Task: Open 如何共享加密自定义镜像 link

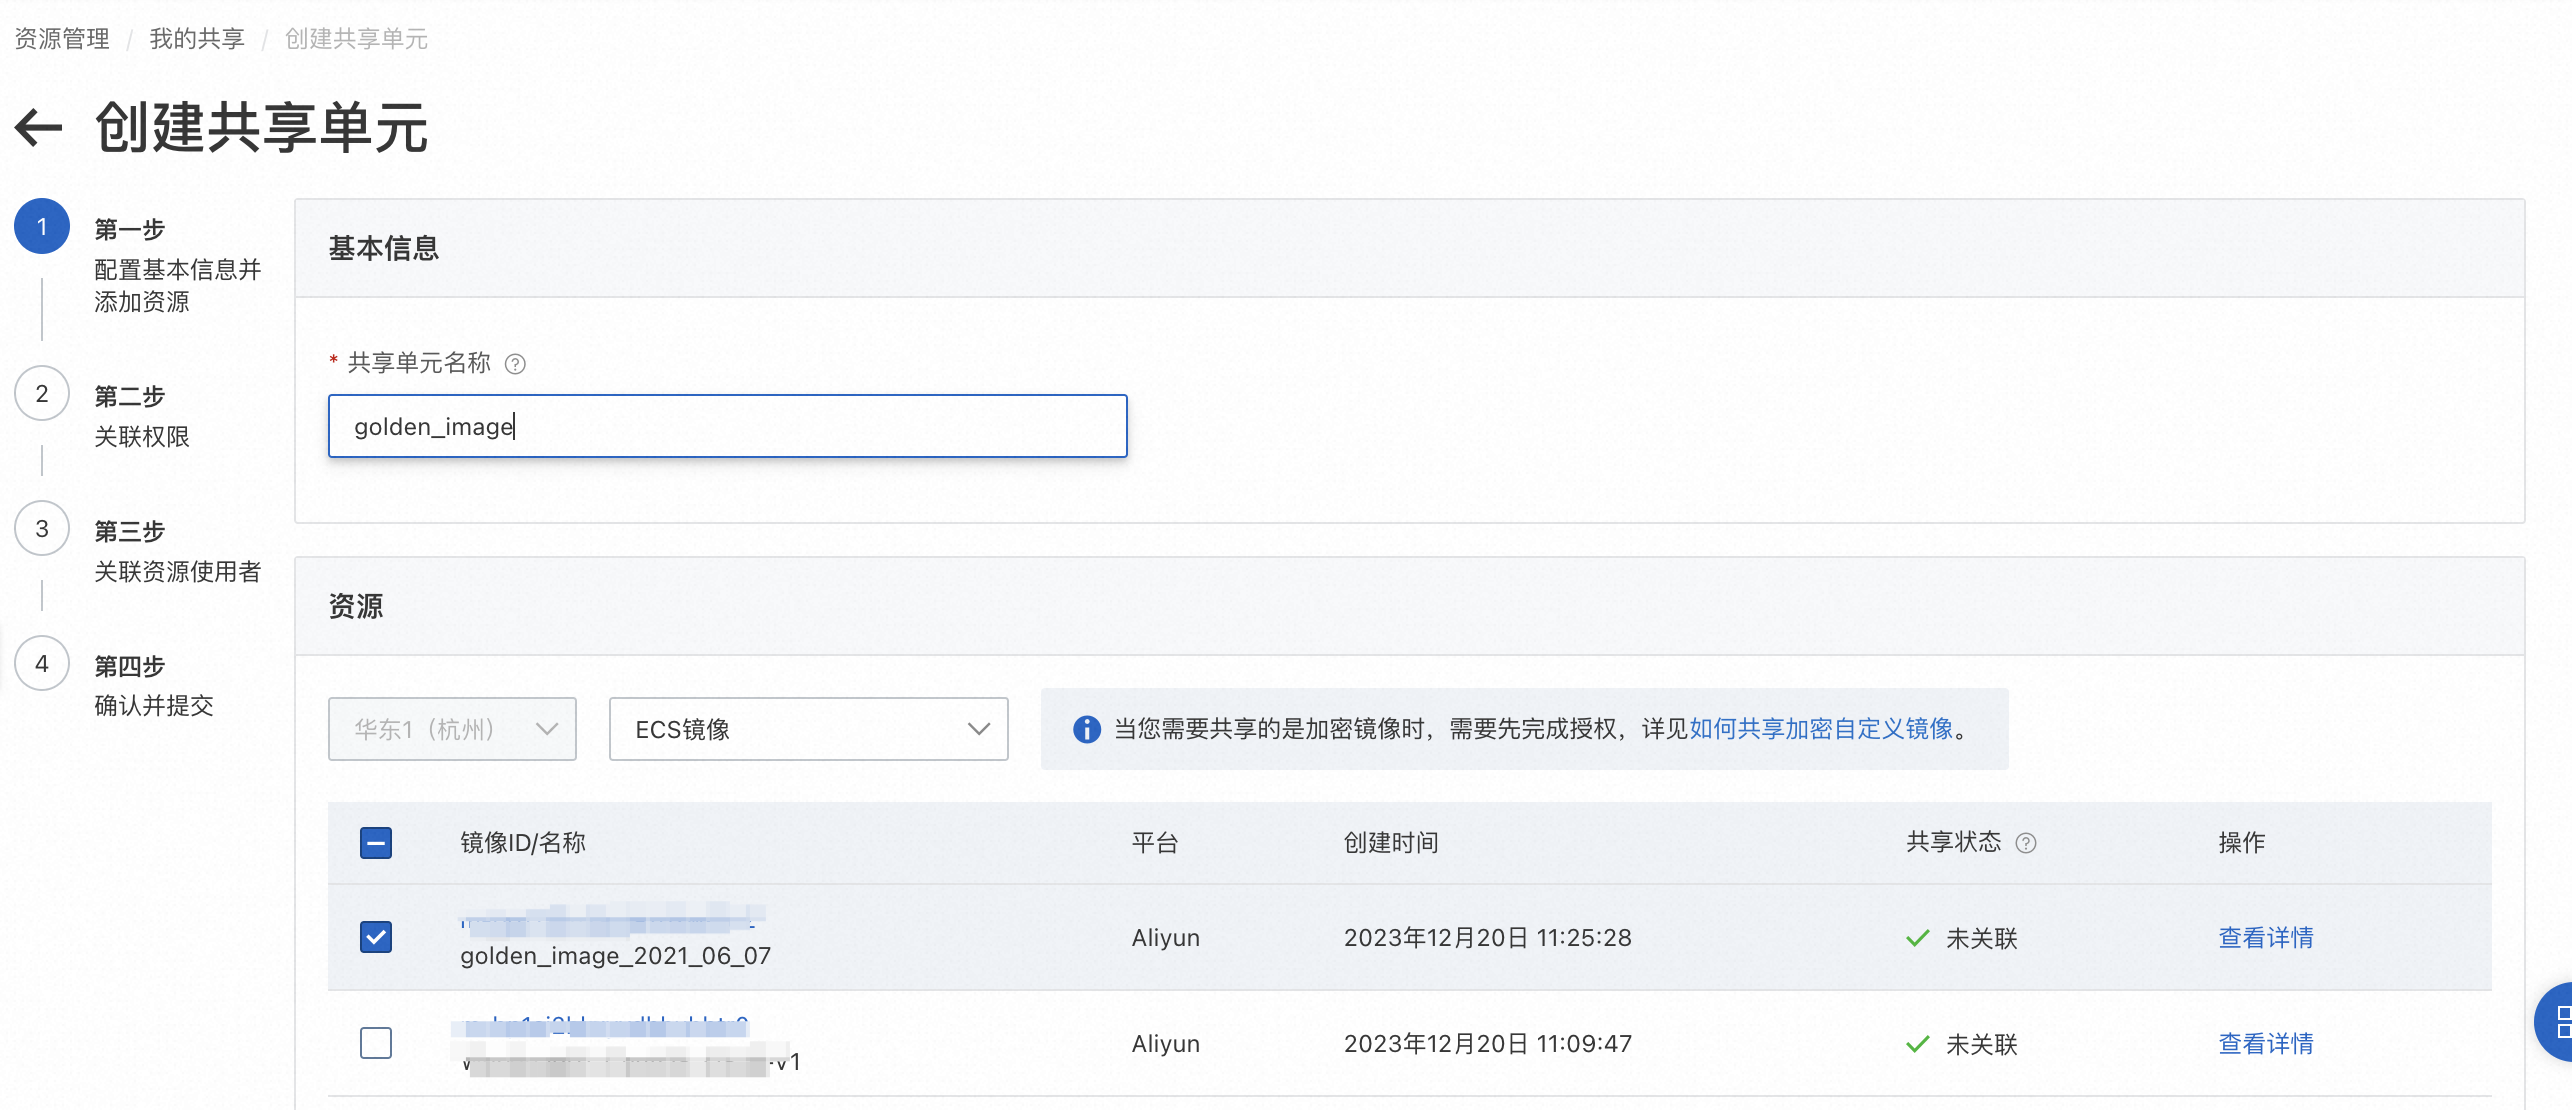Action: pos(1821,729)
